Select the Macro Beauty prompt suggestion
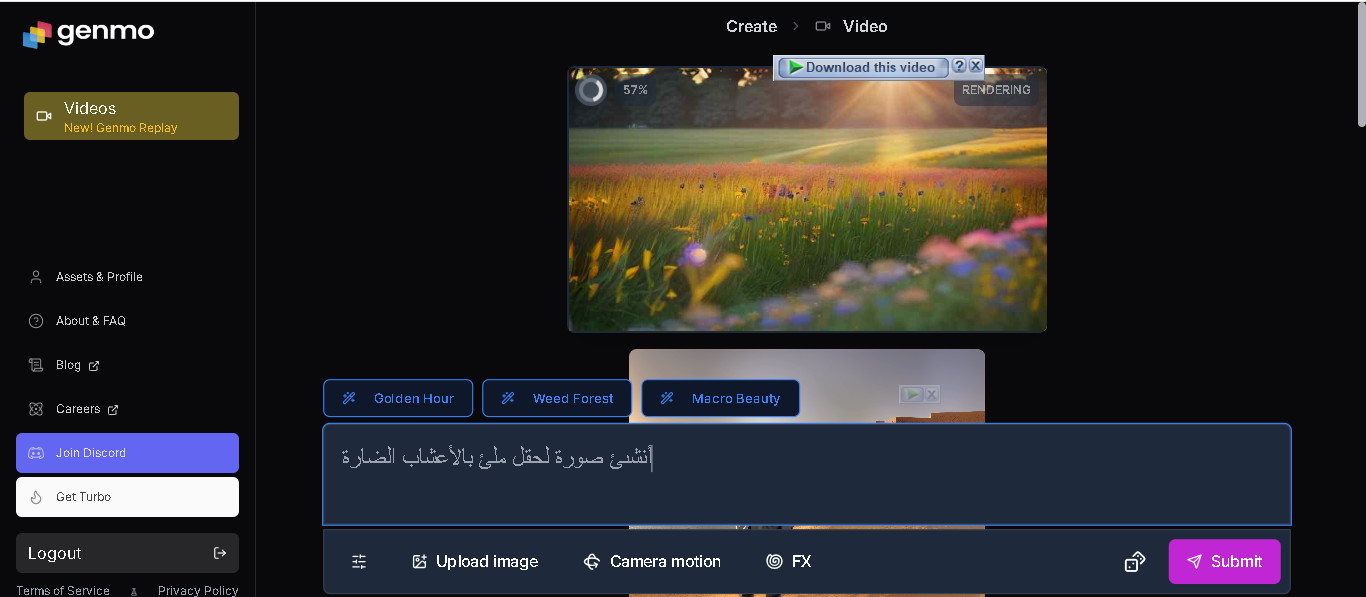The width and height of the screenshot is (1366, 597). tap(720, 398)
